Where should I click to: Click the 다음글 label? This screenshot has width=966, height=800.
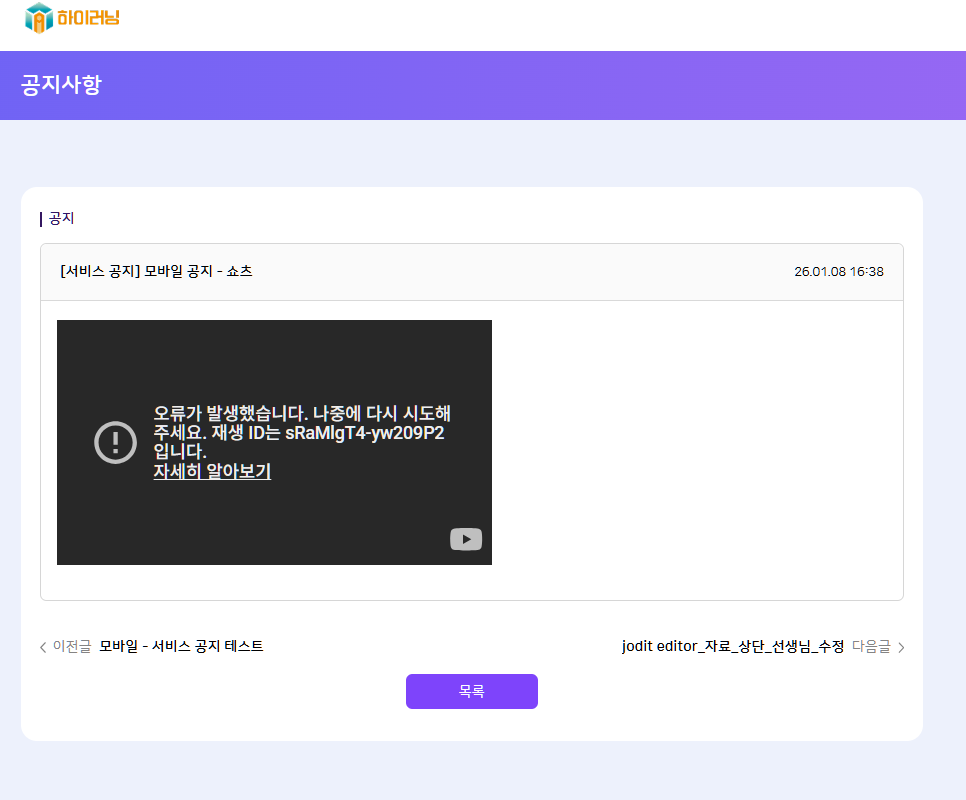tap(870, 647)
